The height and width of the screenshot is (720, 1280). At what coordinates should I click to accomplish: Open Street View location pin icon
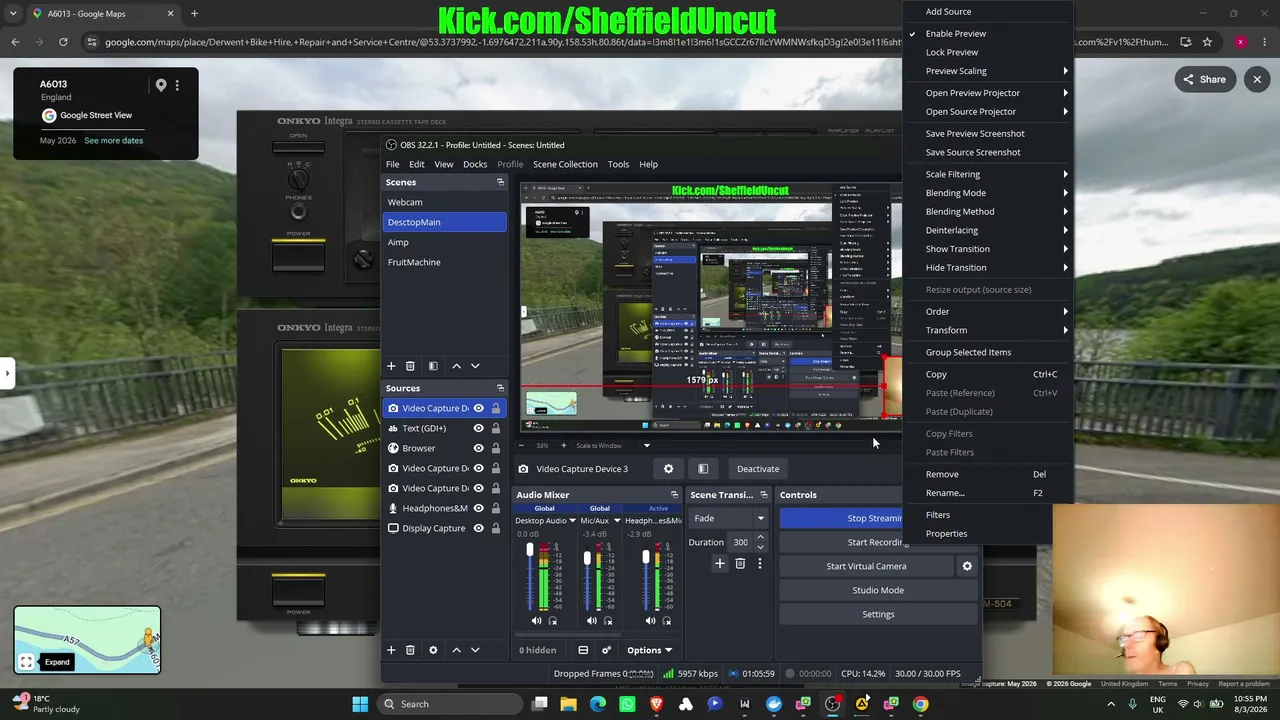tap(161, 85)
